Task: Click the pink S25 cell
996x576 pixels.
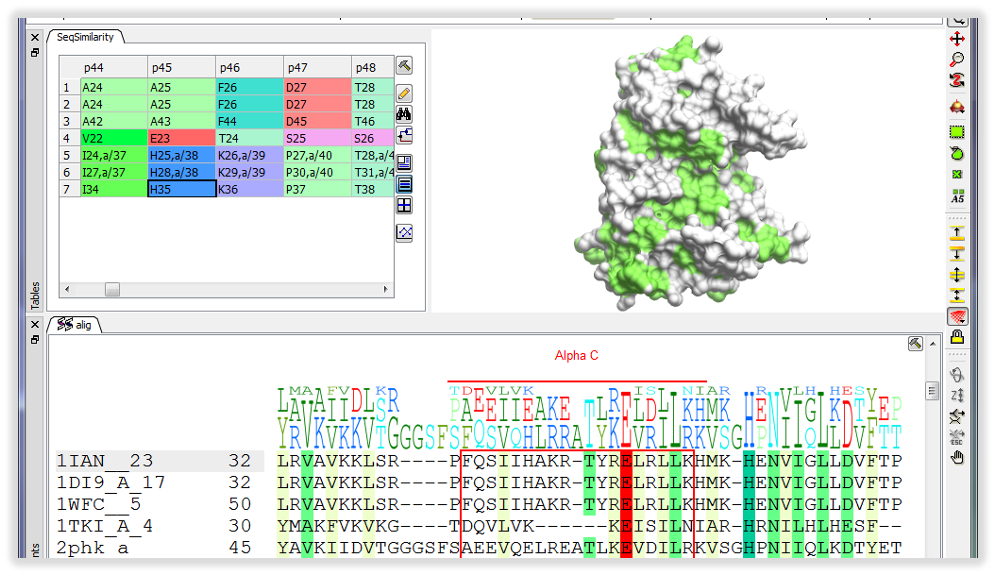Action: pos(318,138)
